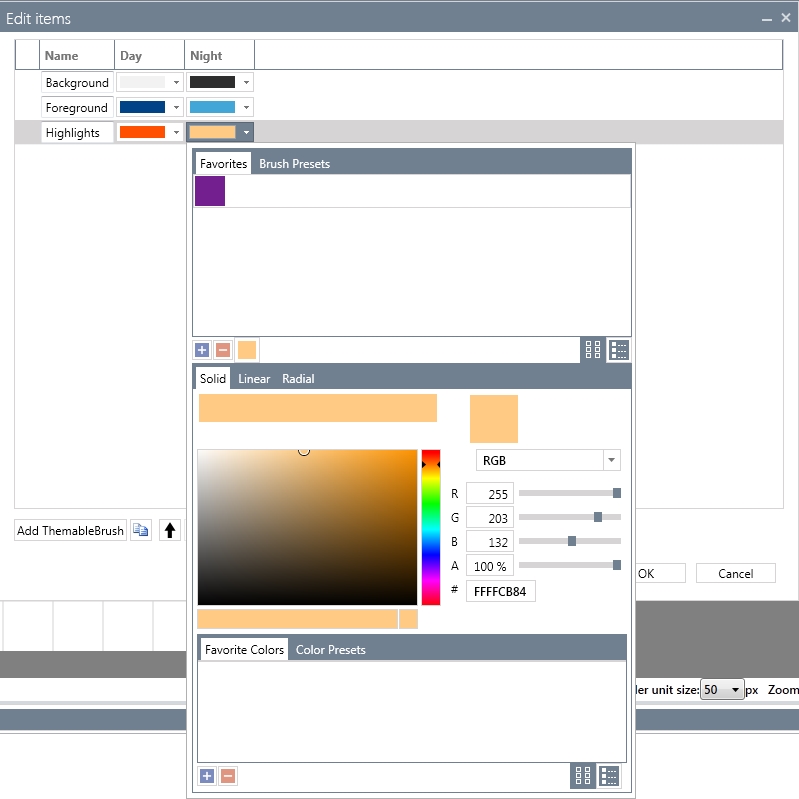799x799 pixels.
Task: Click the plus icon under Favorites brushes
Action: point(202,350)
